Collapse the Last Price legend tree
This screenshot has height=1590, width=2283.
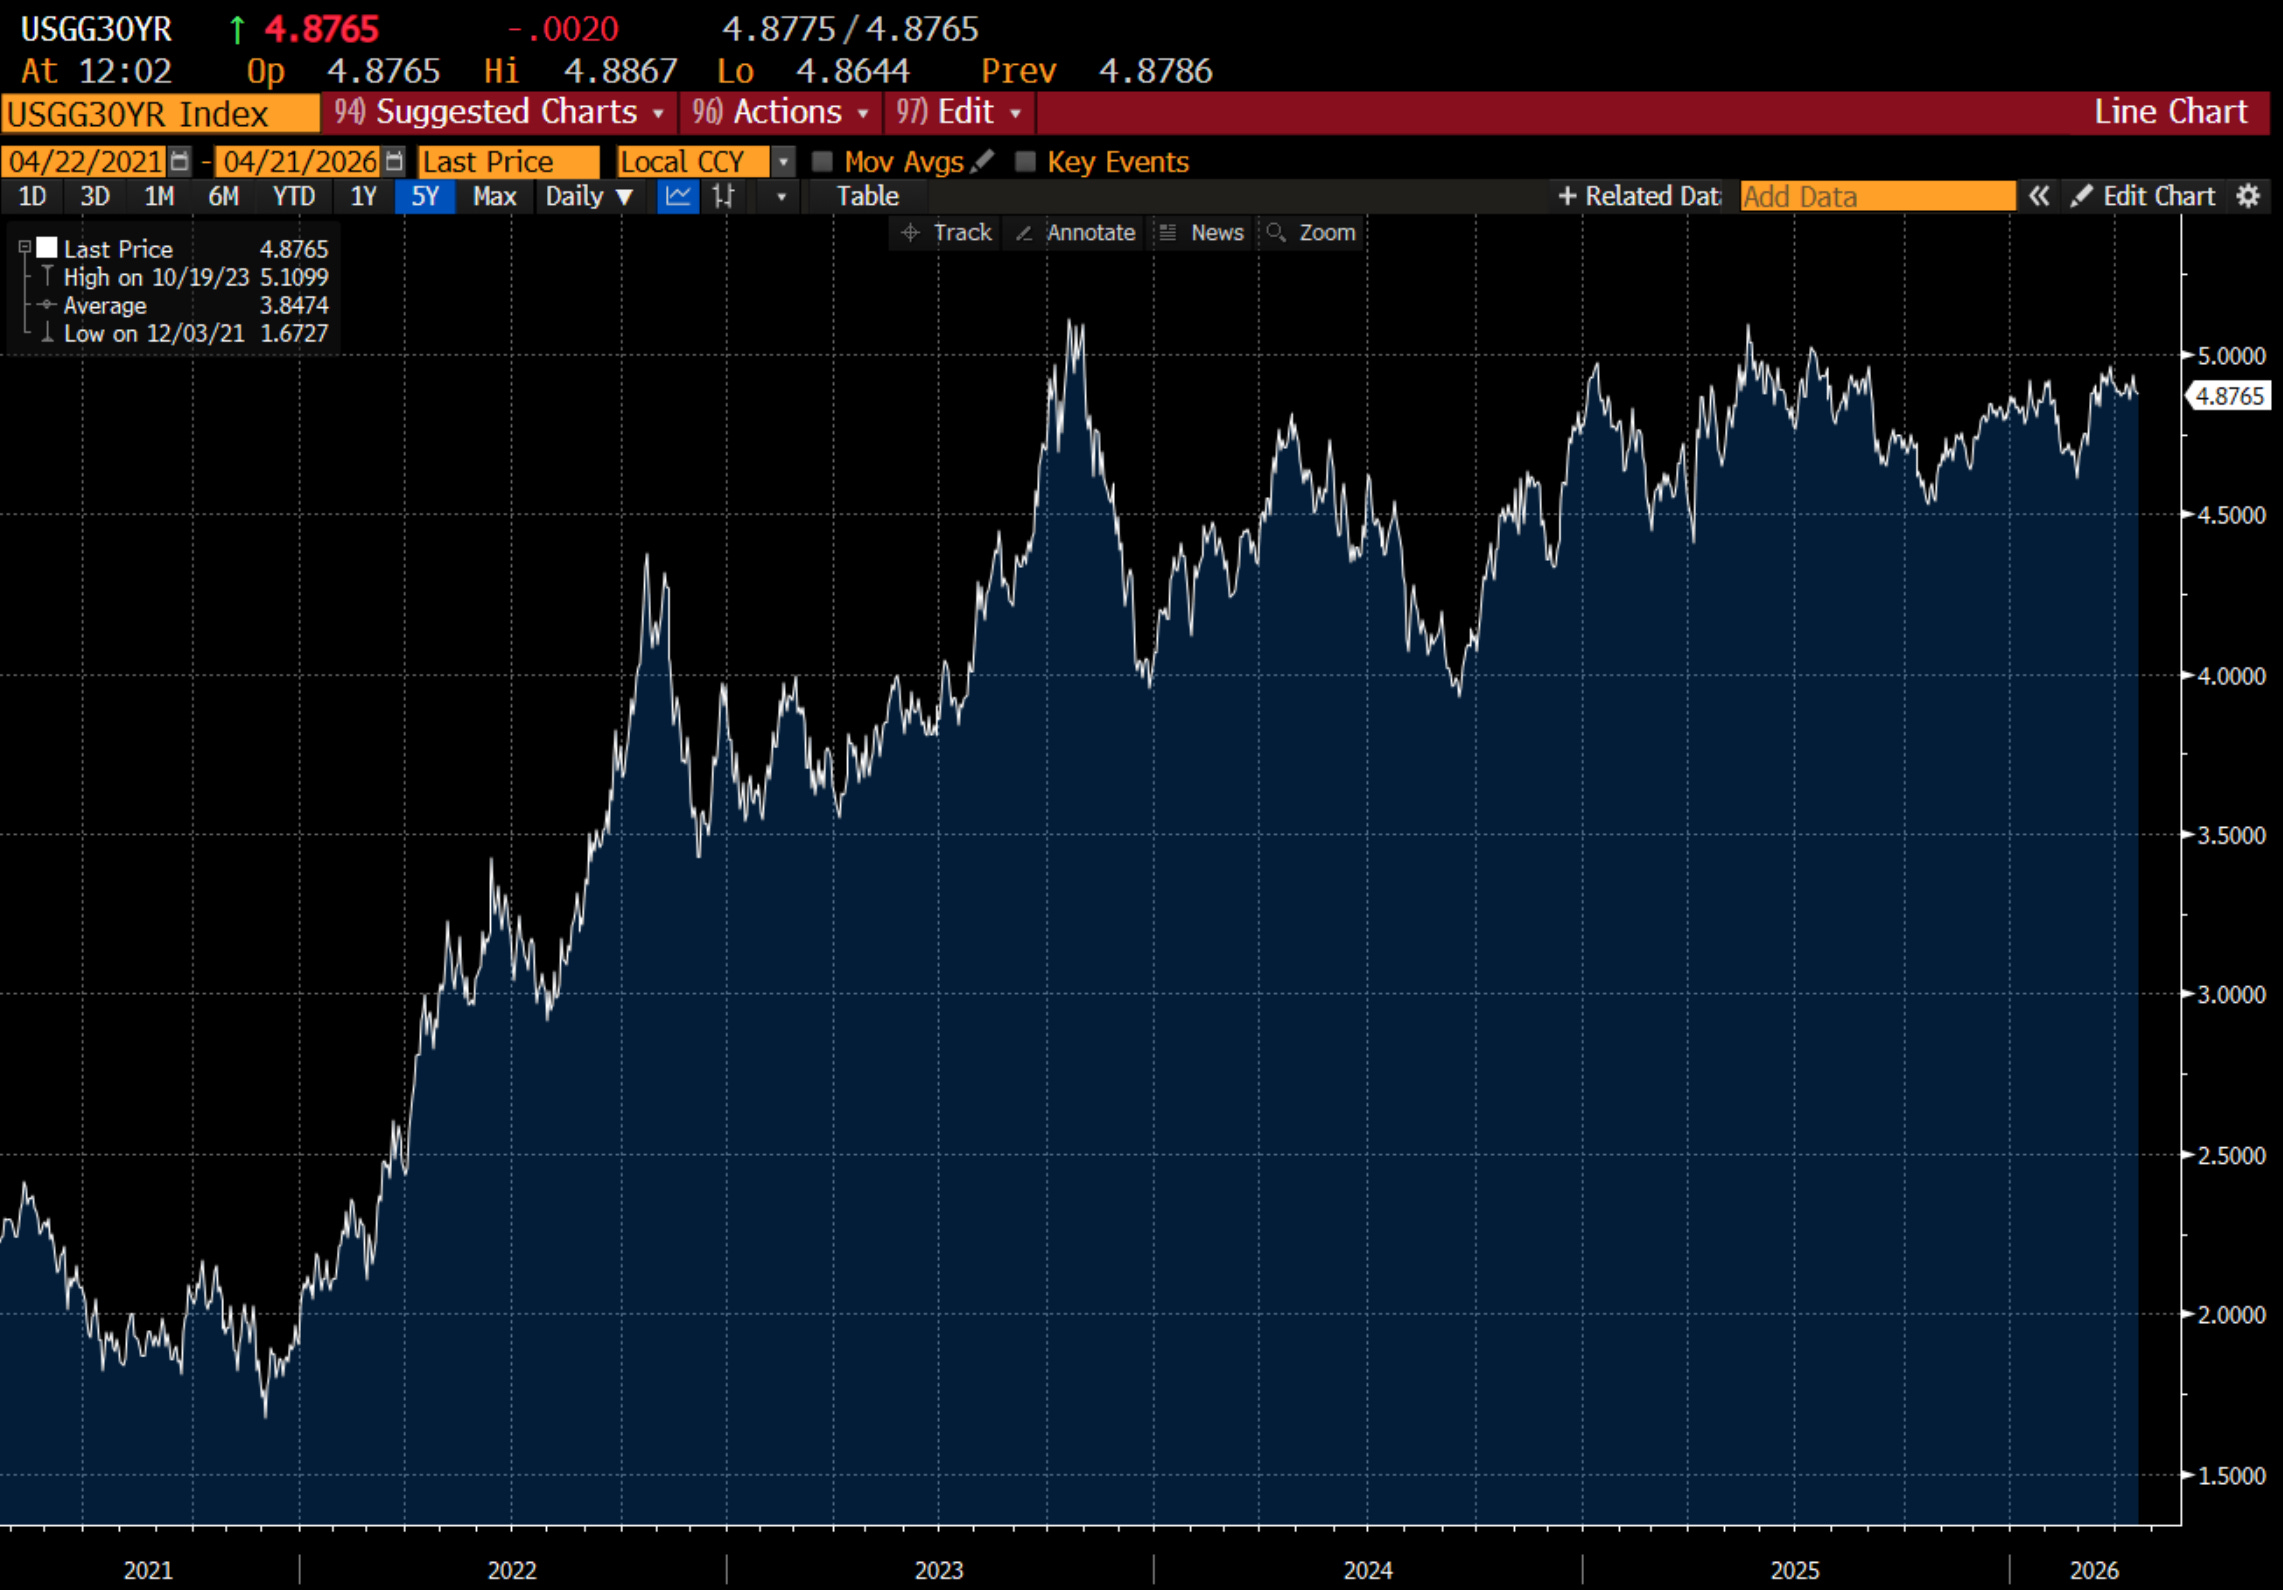(25, 248)
